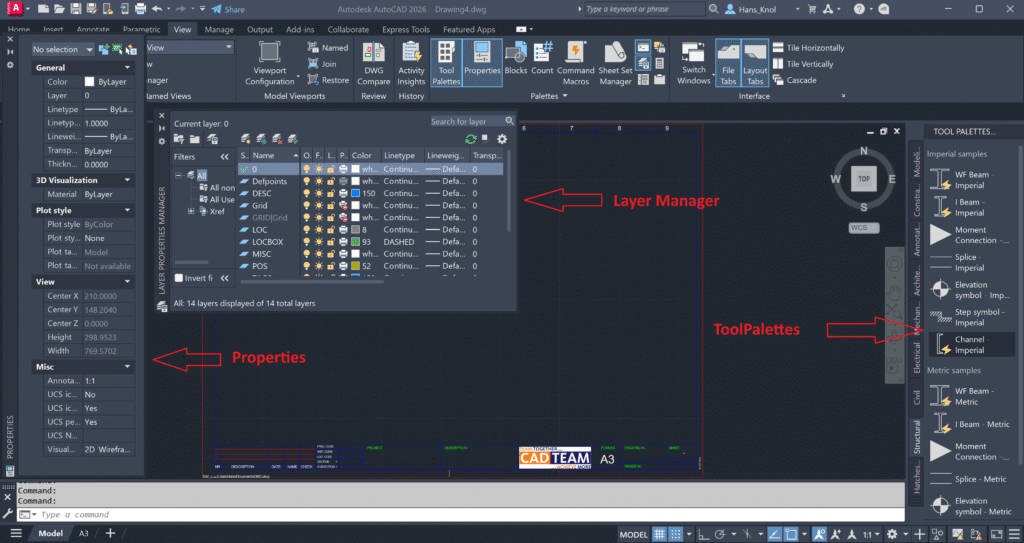Toggle lock on the LOC layer
This screenshot has width=1024, height=543.
pyautogui.click(x=331, y=230)
